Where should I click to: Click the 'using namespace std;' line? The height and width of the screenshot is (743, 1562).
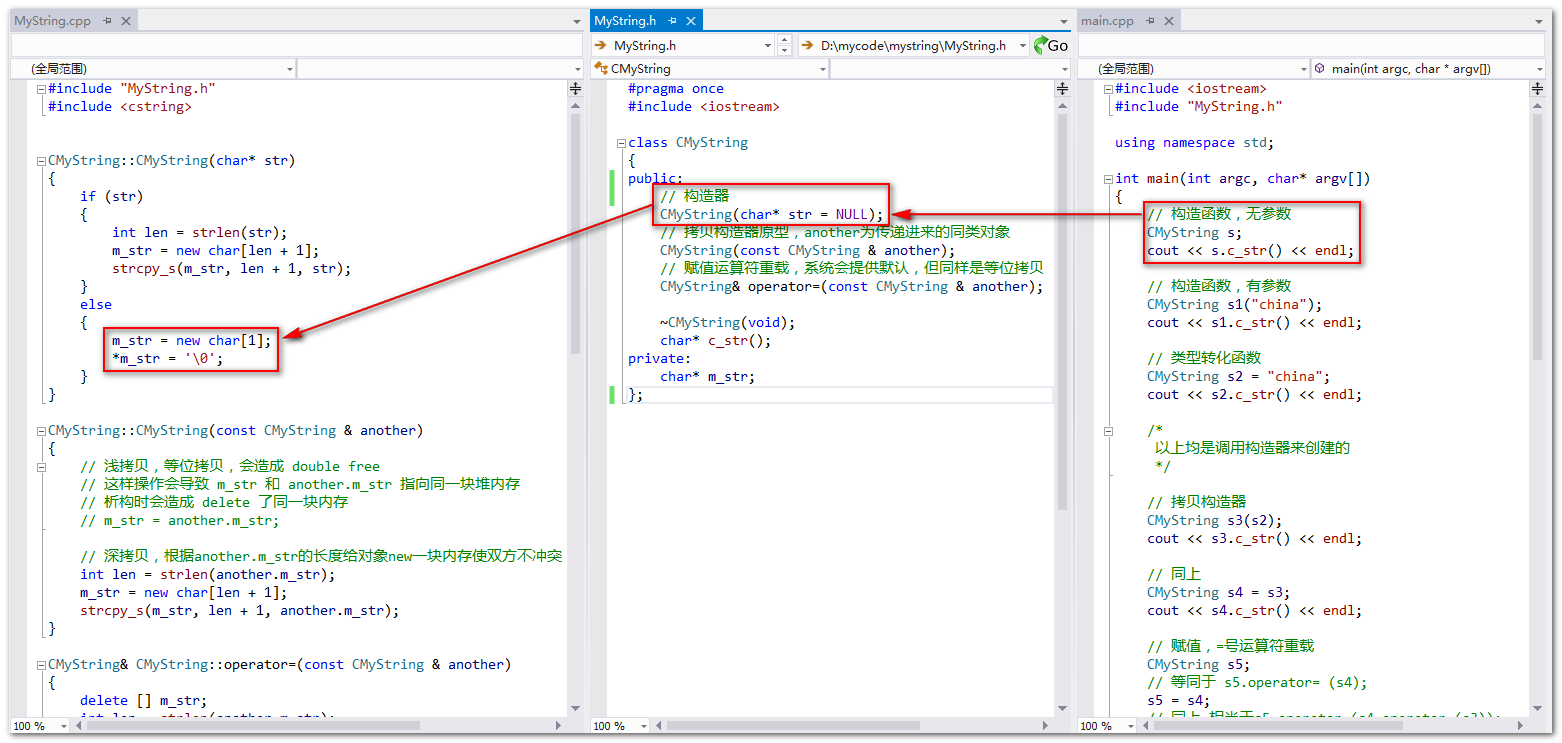[1194, 143]
